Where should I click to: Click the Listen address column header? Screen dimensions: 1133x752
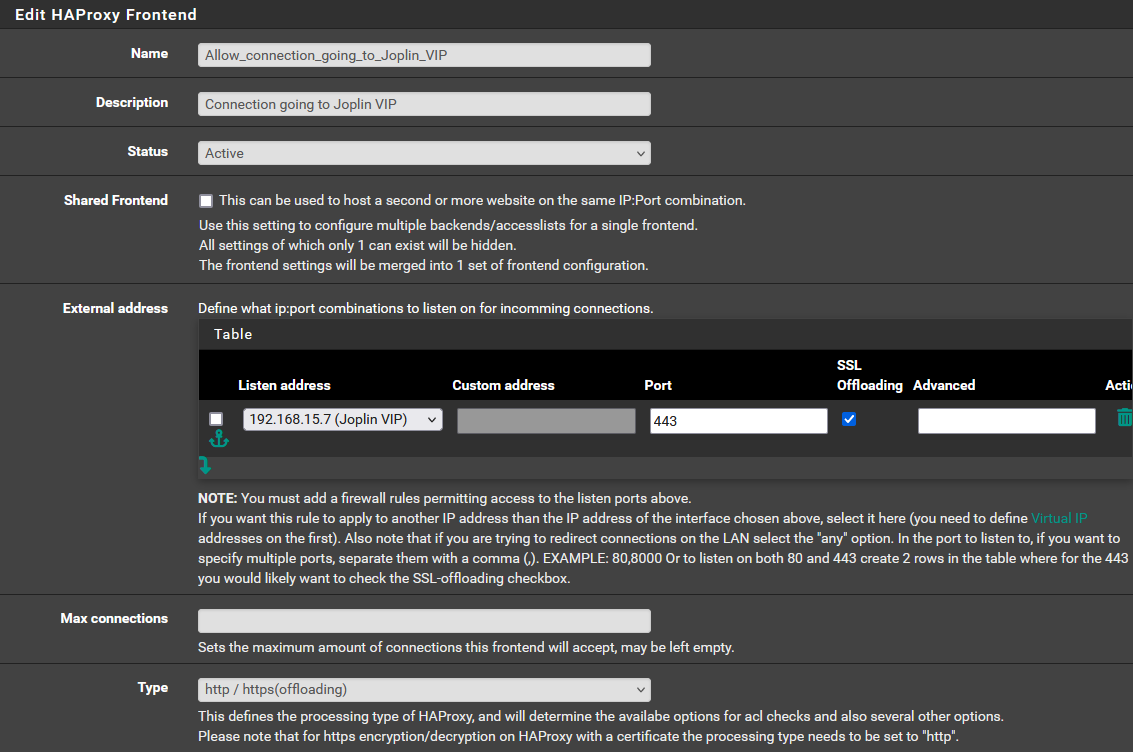coord(284,385)
